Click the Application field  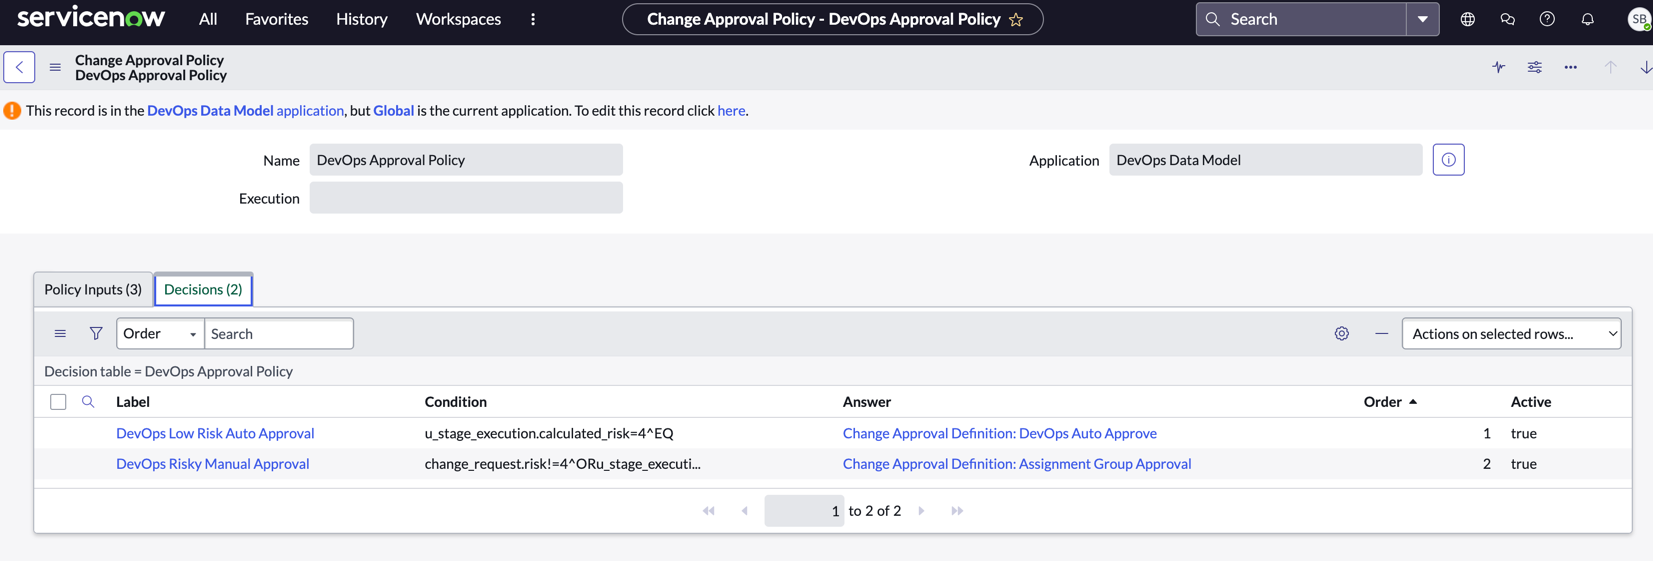[x=1265, y=160]
